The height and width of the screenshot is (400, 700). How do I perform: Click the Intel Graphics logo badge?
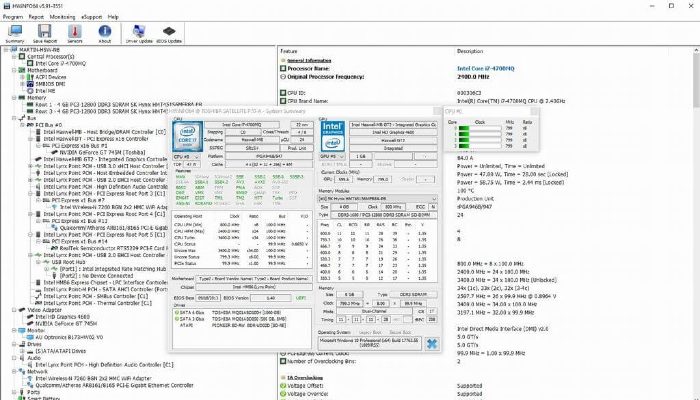(x=333, y=136)
